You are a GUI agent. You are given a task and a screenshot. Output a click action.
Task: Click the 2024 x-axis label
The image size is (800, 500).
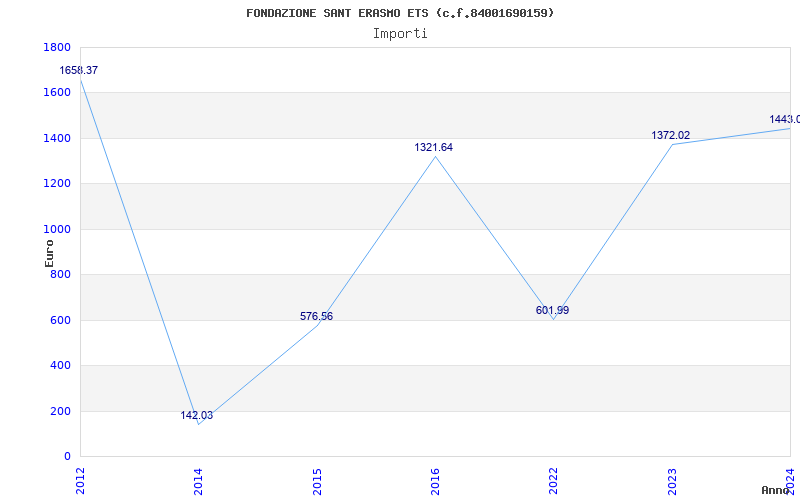tap(790, 481)
